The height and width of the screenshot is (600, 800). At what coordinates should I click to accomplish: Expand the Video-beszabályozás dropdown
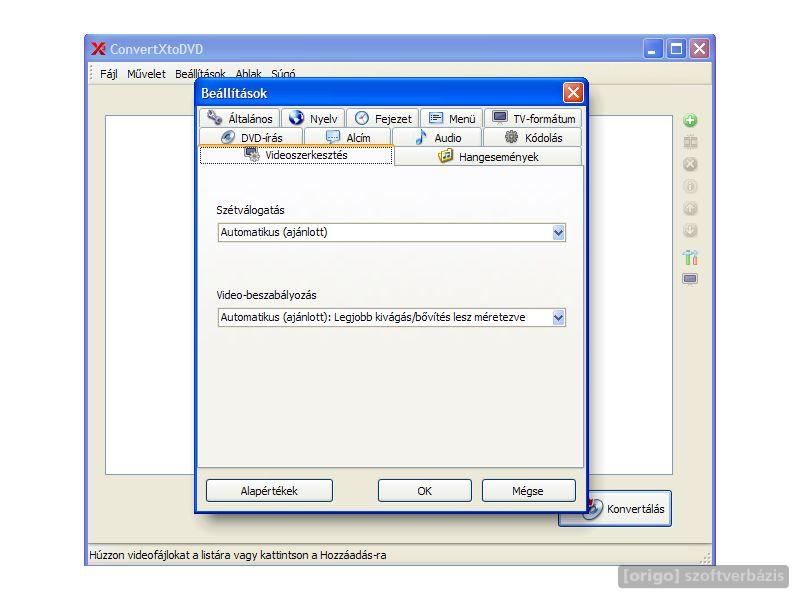558,317
